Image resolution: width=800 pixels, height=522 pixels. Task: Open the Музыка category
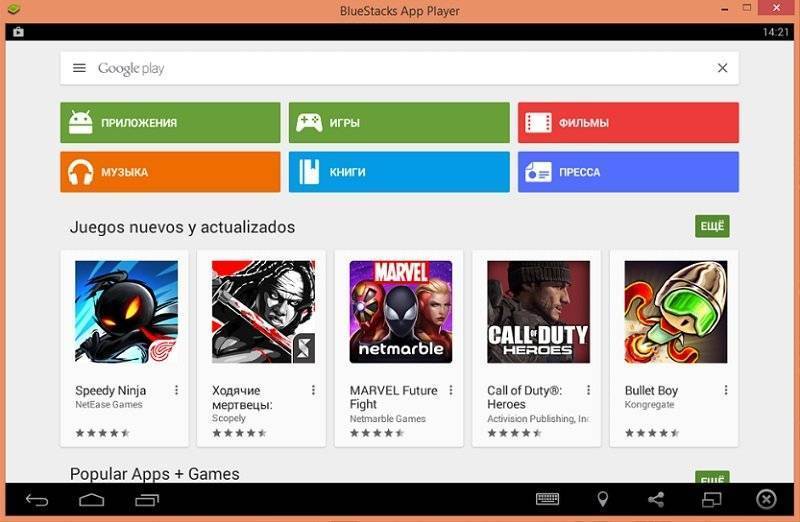coord(170,172)
